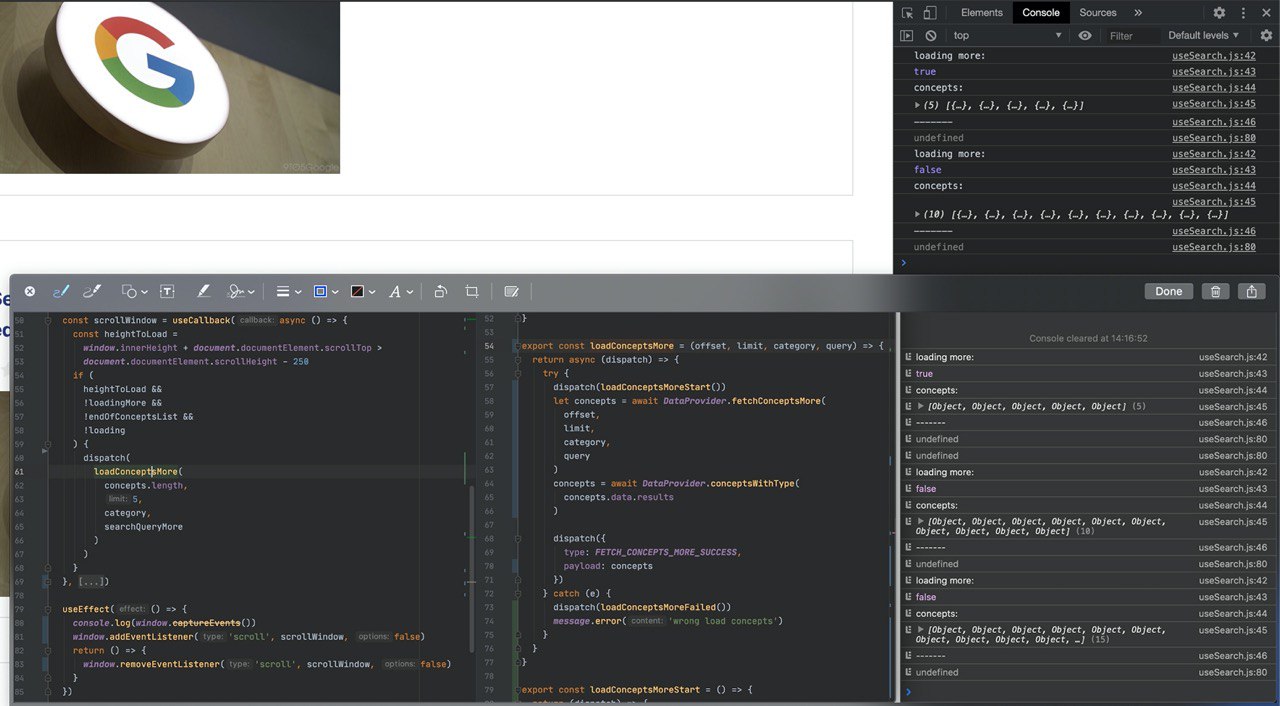Show more DevTools tabs via double chevron

(x=1138, y=13)
